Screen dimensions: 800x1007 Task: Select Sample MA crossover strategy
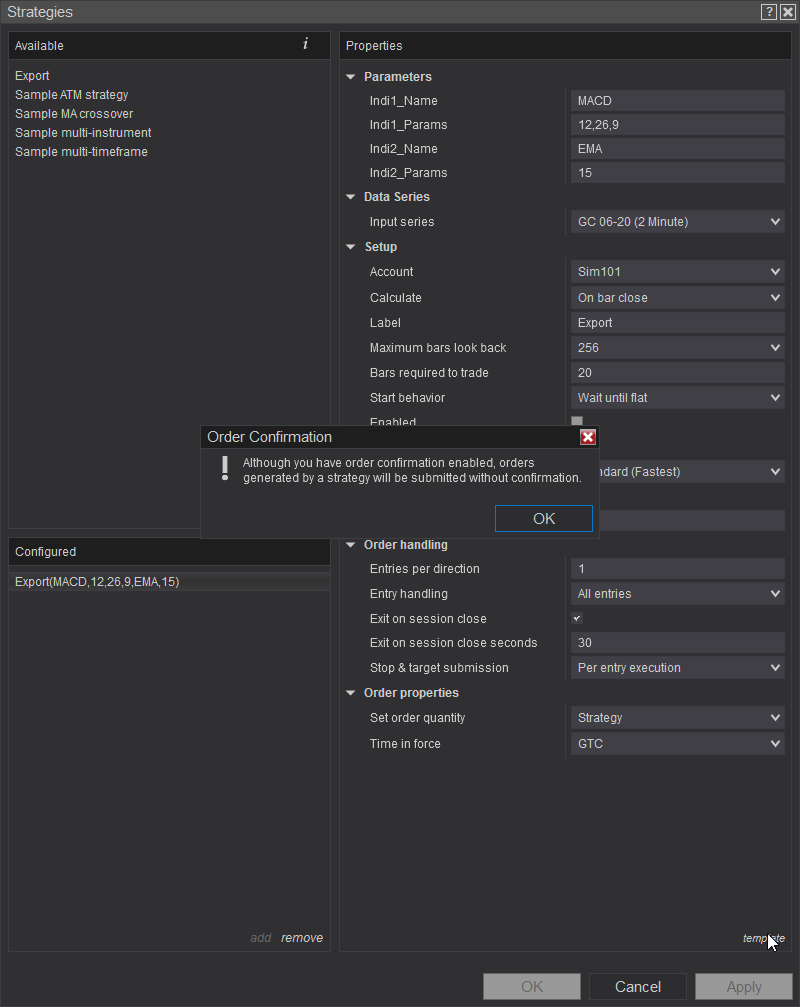[74, 114]
